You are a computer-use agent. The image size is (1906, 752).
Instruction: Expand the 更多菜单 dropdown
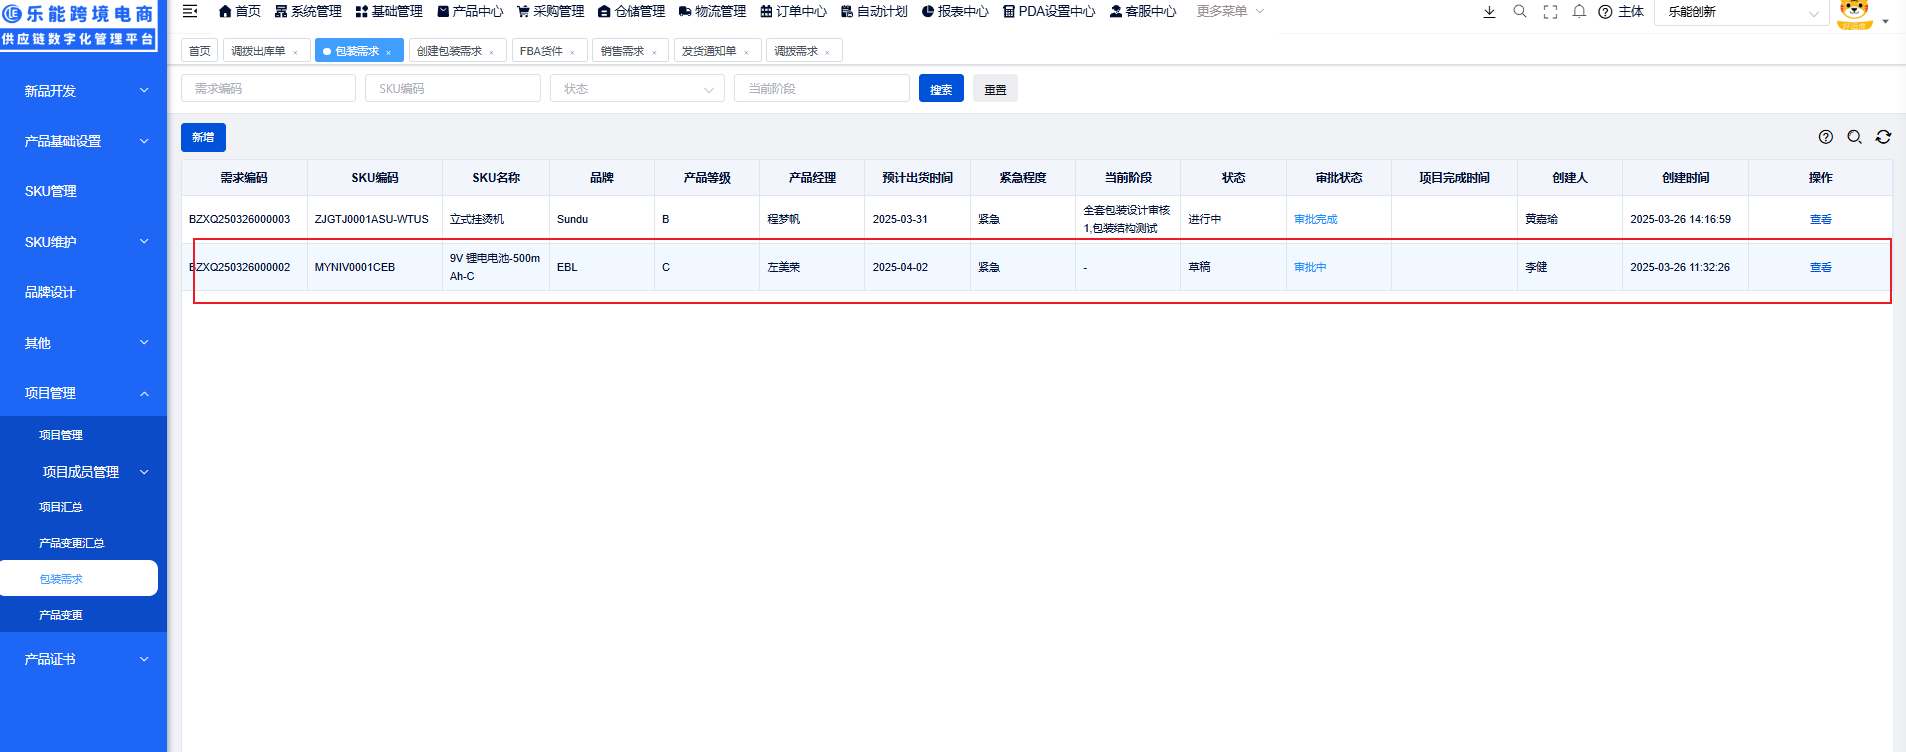click(1230, 11)
